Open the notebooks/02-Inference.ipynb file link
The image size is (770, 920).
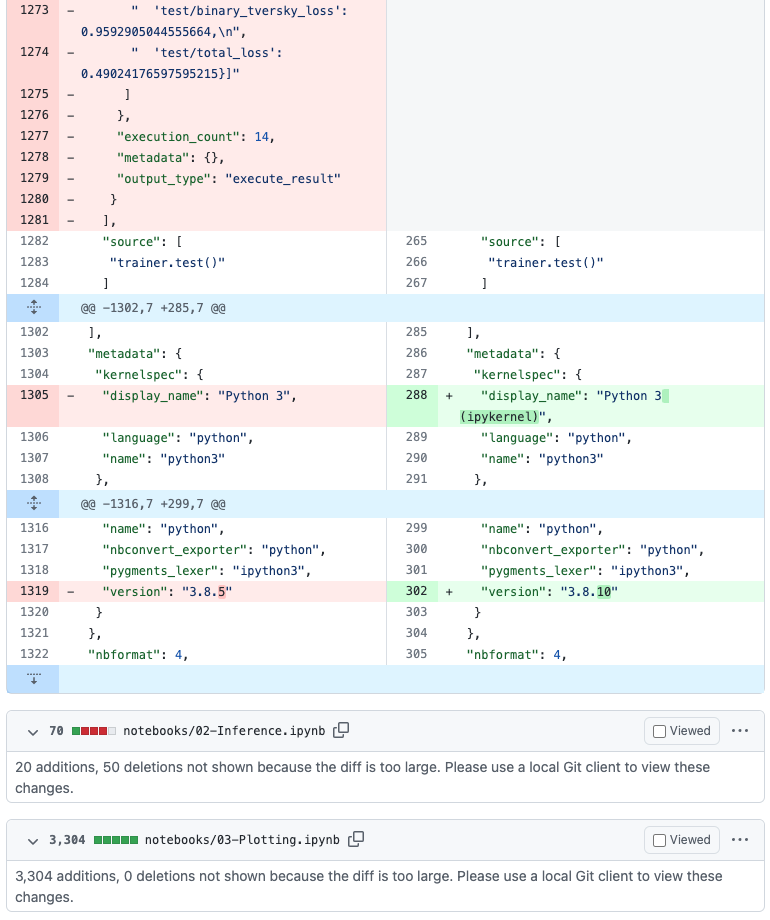point(224,731)
